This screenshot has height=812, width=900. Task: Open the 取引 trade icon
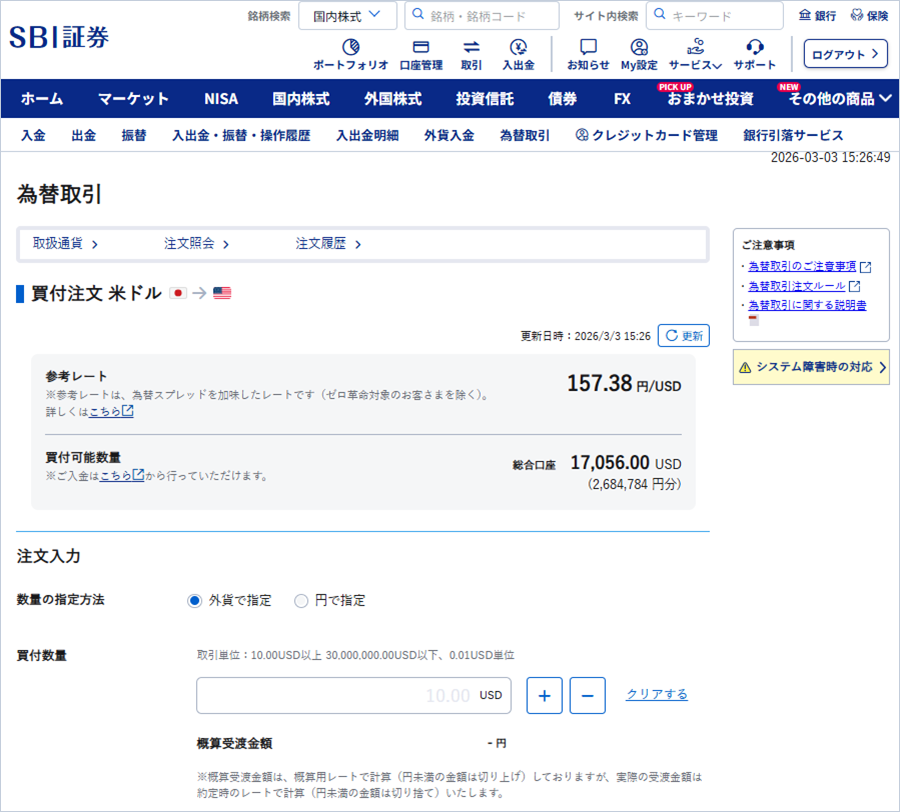tap(471, 47)
